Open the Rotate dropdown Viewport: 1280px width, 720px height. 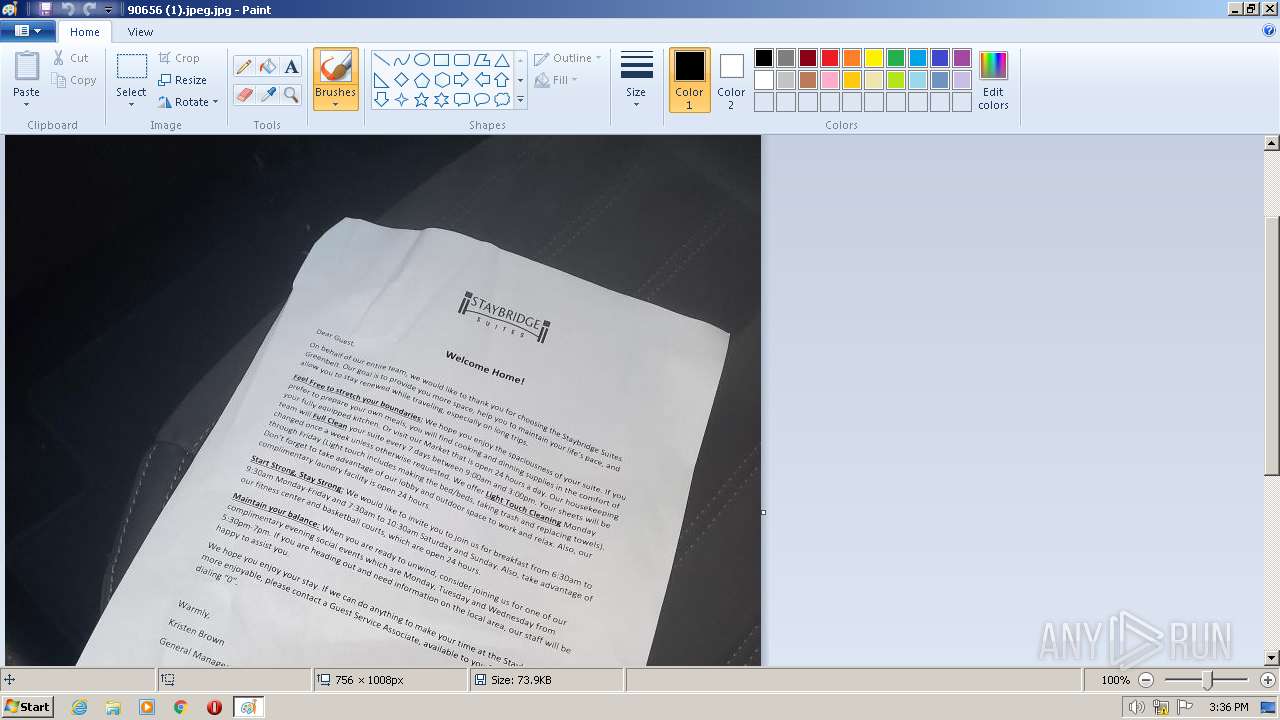pyautogui.click(x=188, y=102)
